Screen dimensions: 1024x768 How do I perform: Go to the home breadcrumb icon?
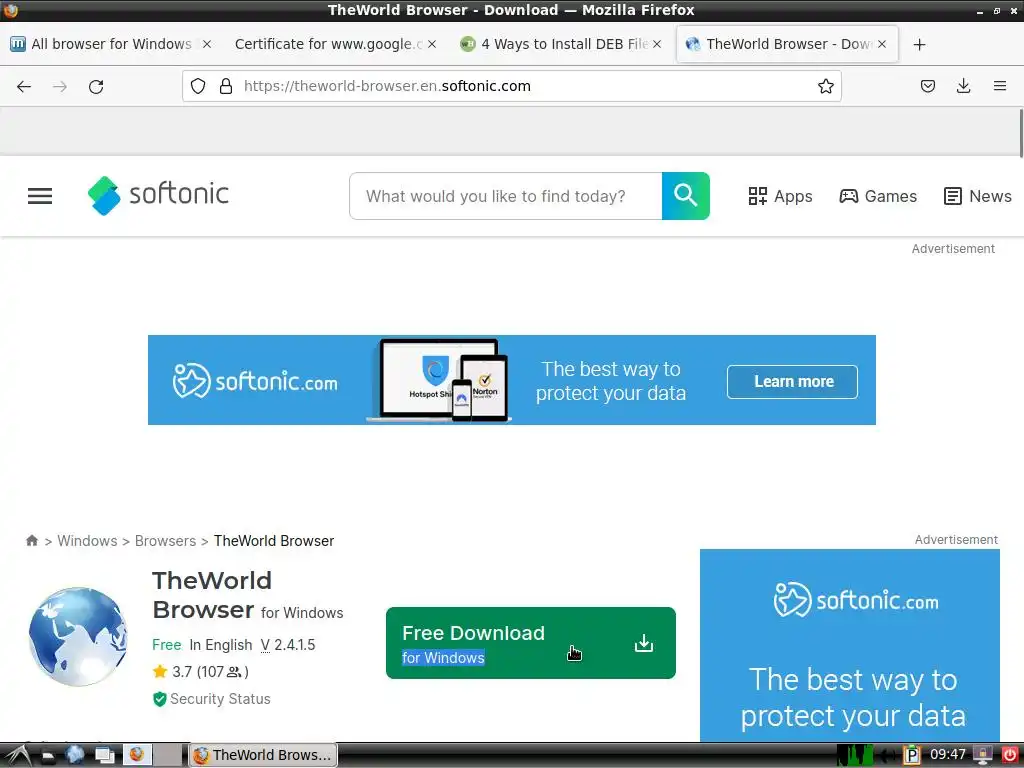point(31,541)
